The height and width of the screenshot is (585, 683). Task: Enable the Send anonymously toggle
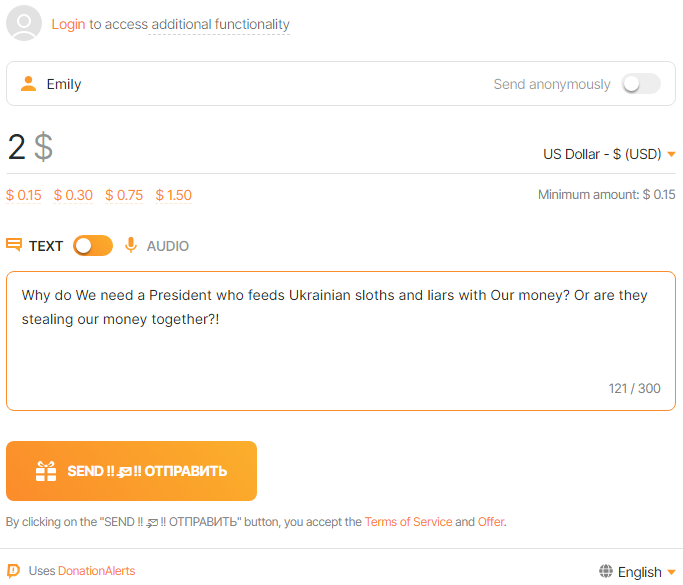click(641, 84)
